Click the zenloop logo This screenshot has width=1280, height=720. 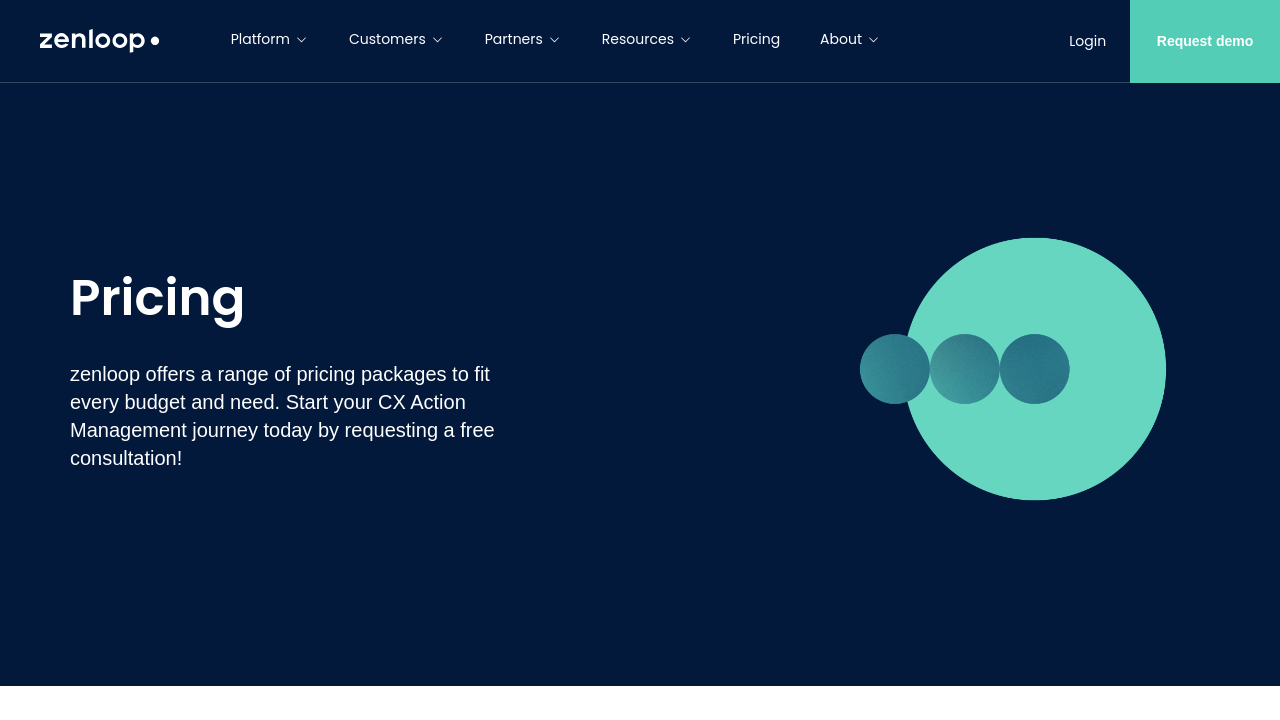coord(99,40)
